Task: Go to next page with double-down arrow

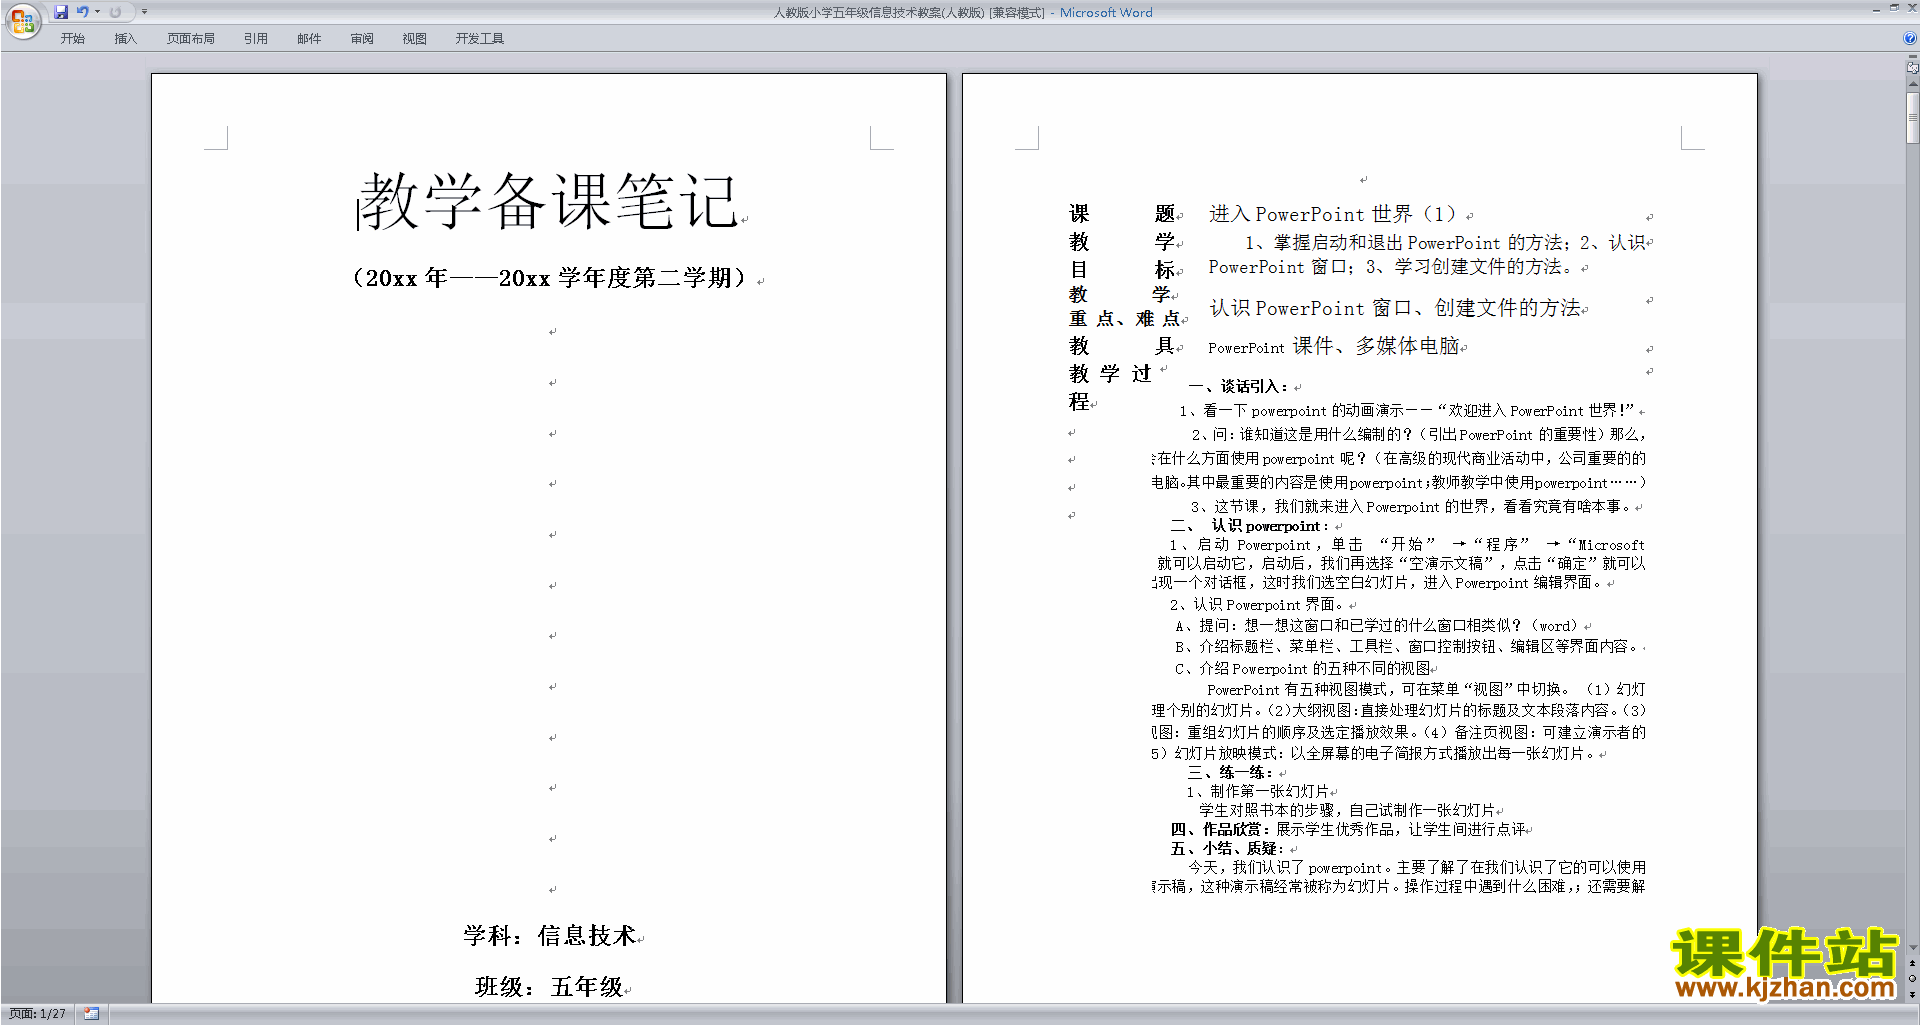Action: [x=1913, y=994]
